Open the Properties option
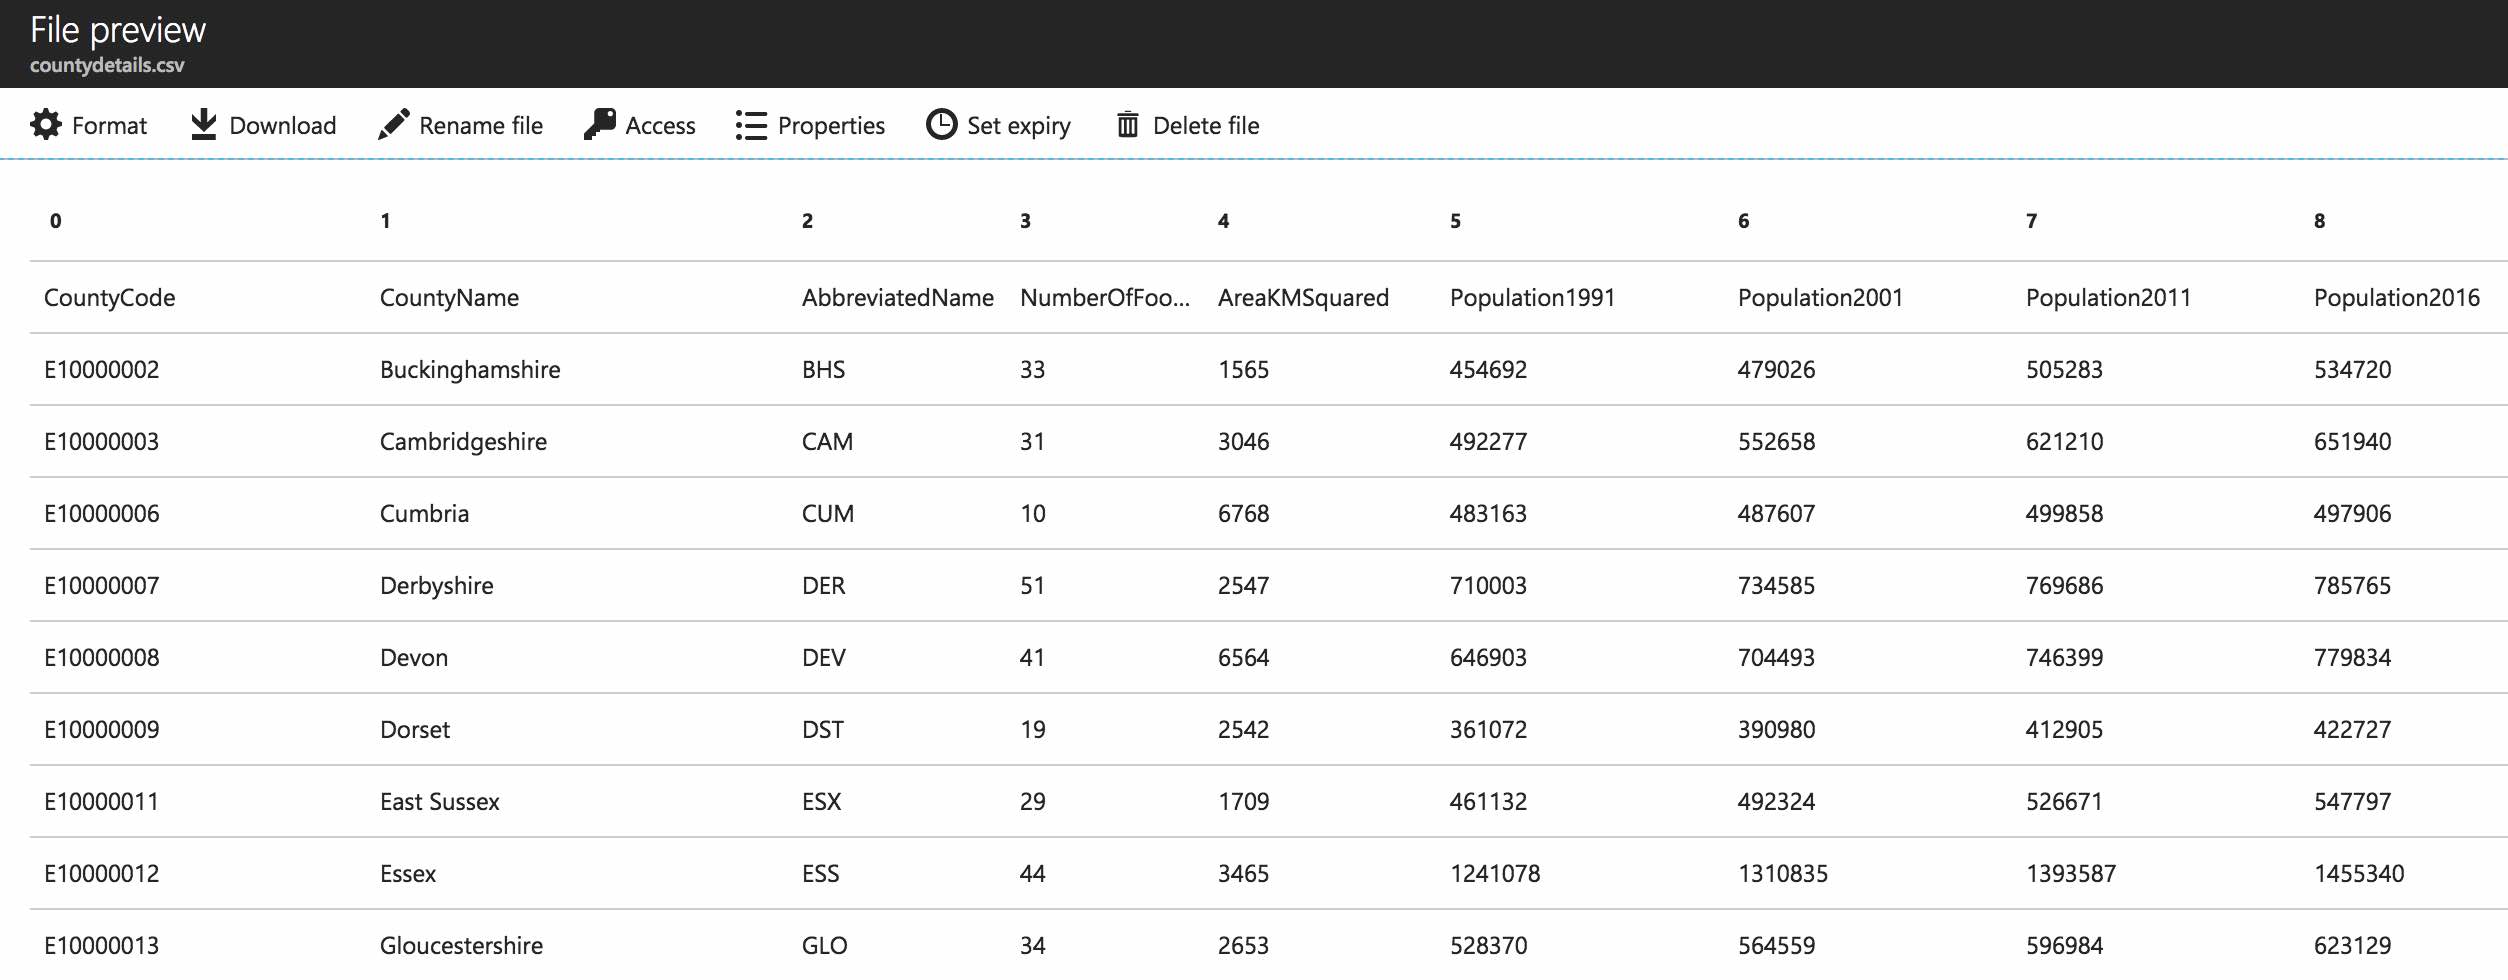Image resolution: width=2508 pixels, height=980 pixels. 830,126
